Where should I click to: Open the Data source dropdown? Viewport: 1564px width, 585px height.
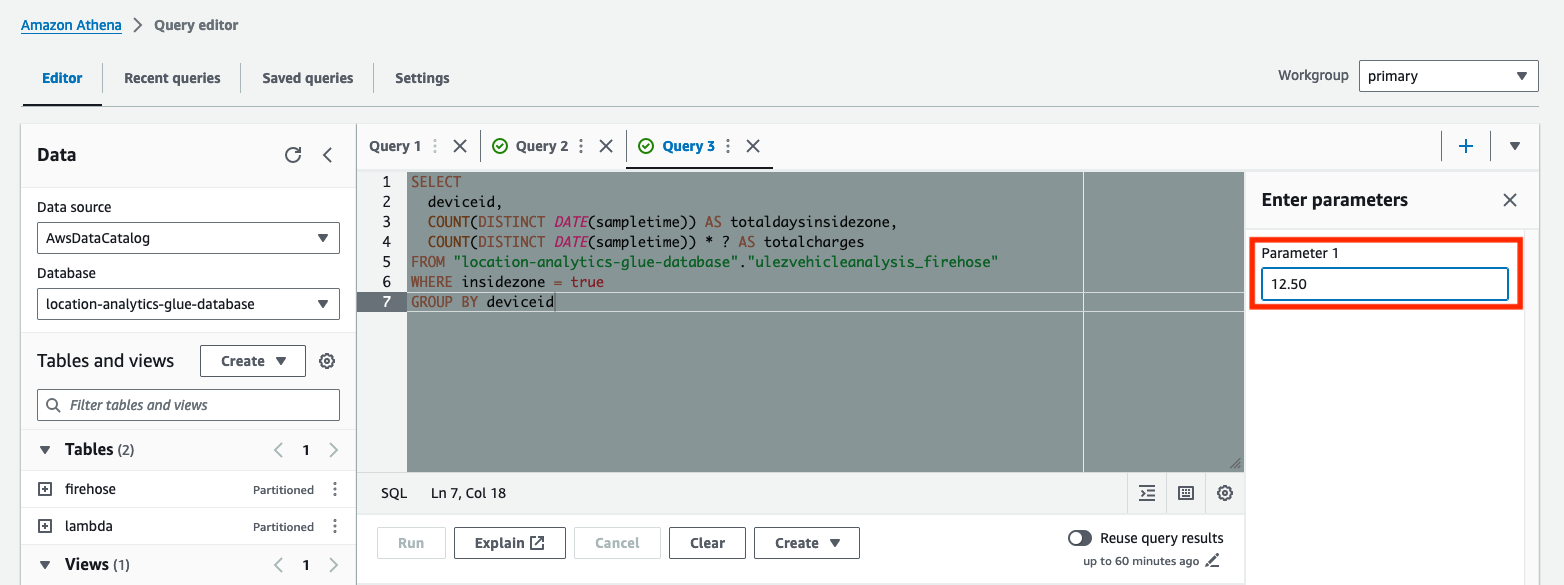(x=188, y=237)
